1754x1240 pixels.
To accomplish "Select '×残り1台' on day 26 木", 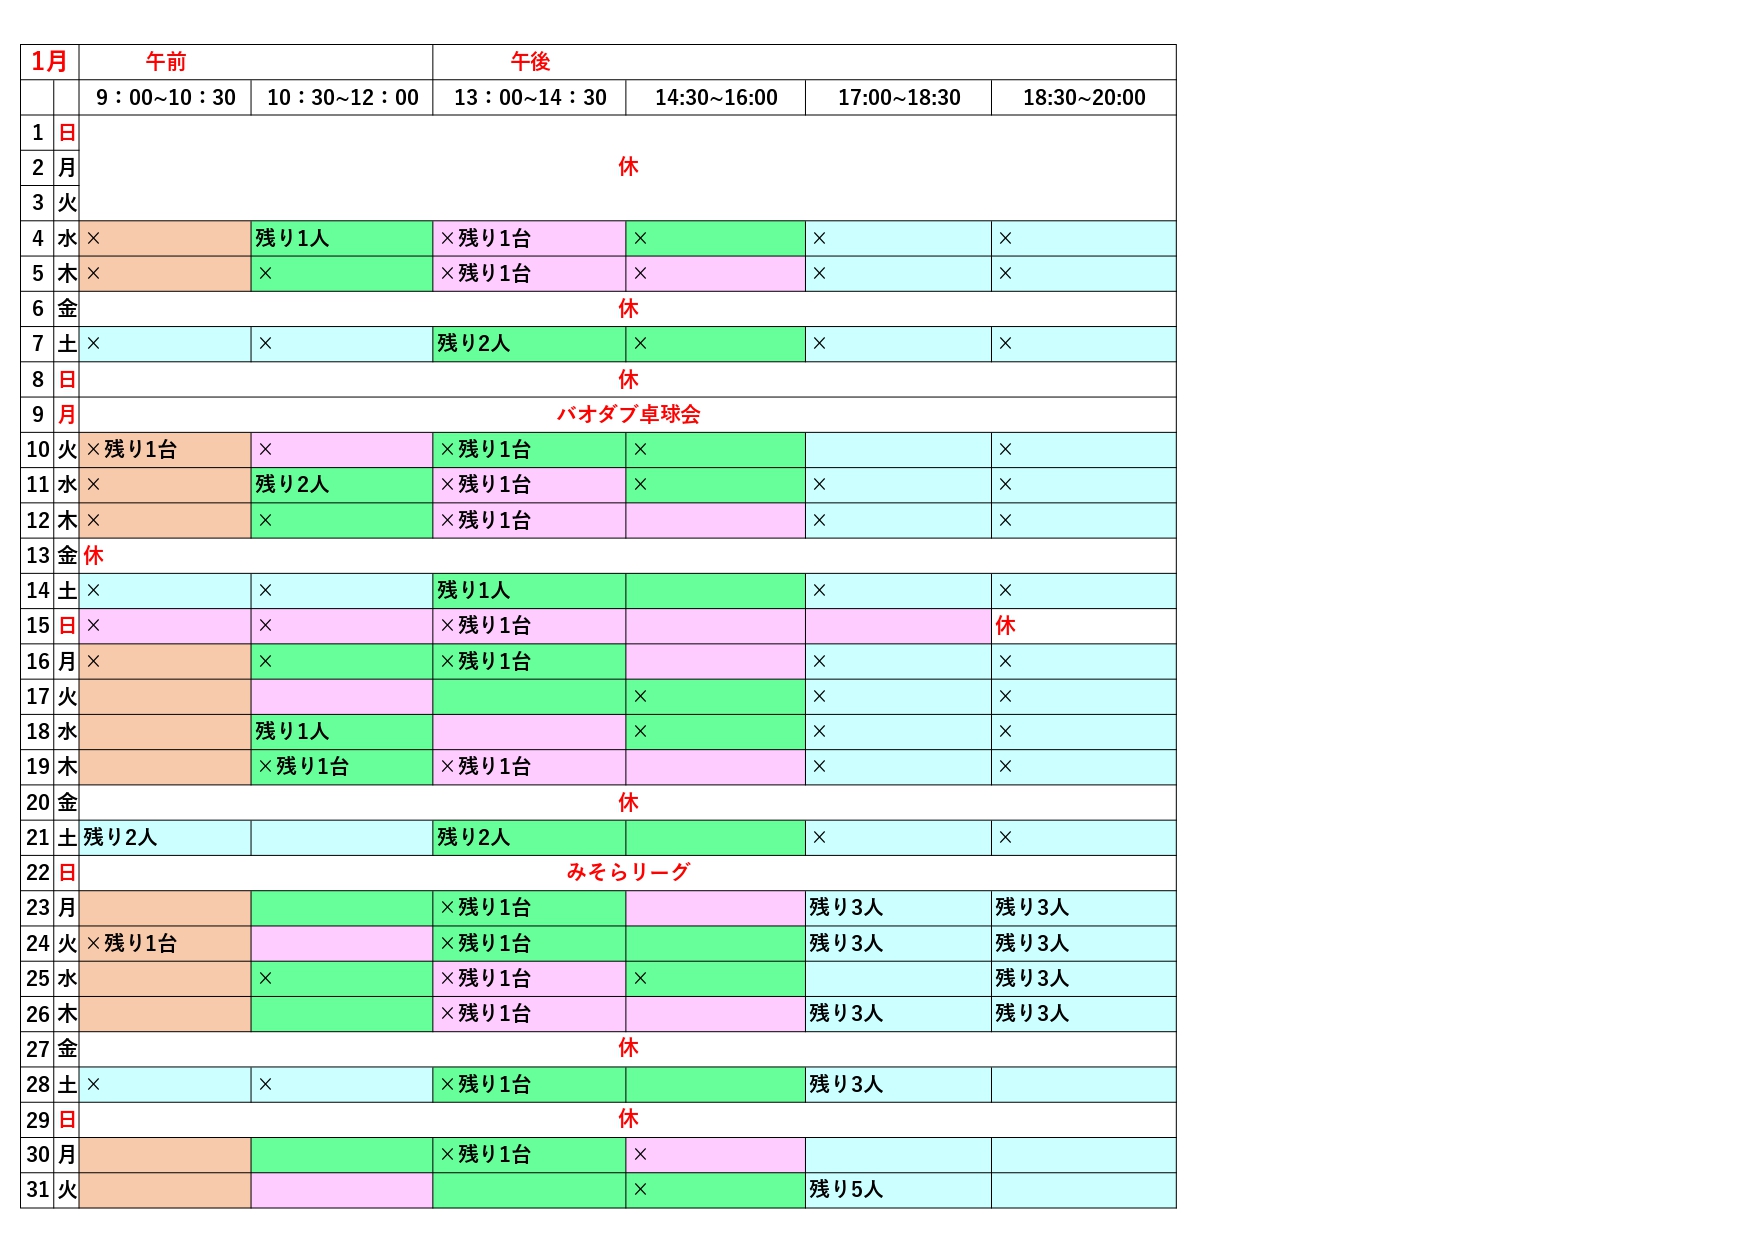I will pyautogui.click(x=485, y=1013).
